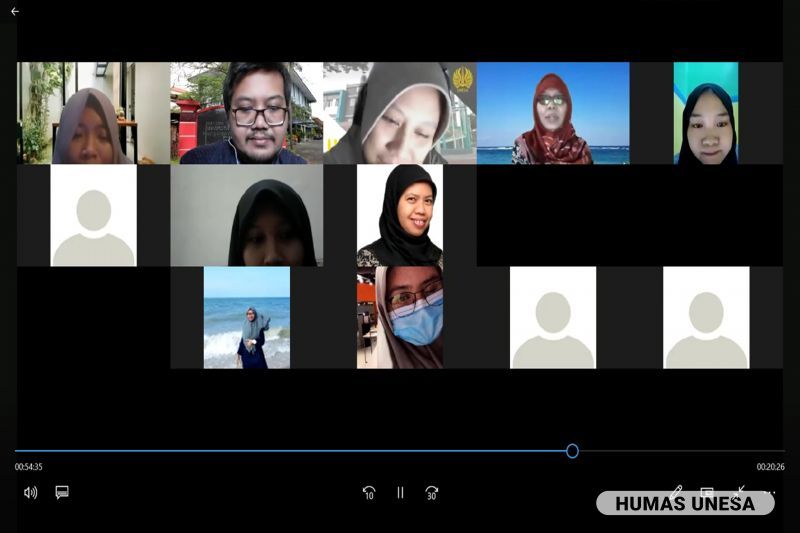Click the remaining time 00:20:26
The width and height of the screenshot is (800, 533).
click(x=770, y=467)
